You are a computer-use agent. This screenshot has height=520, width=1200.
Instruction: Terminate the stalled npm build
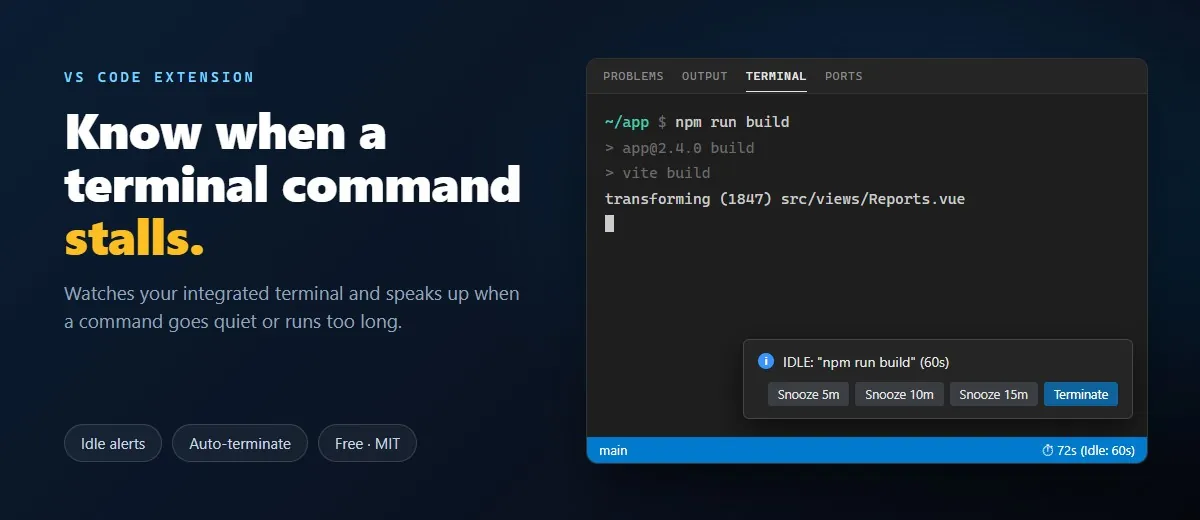point(1081,394)
